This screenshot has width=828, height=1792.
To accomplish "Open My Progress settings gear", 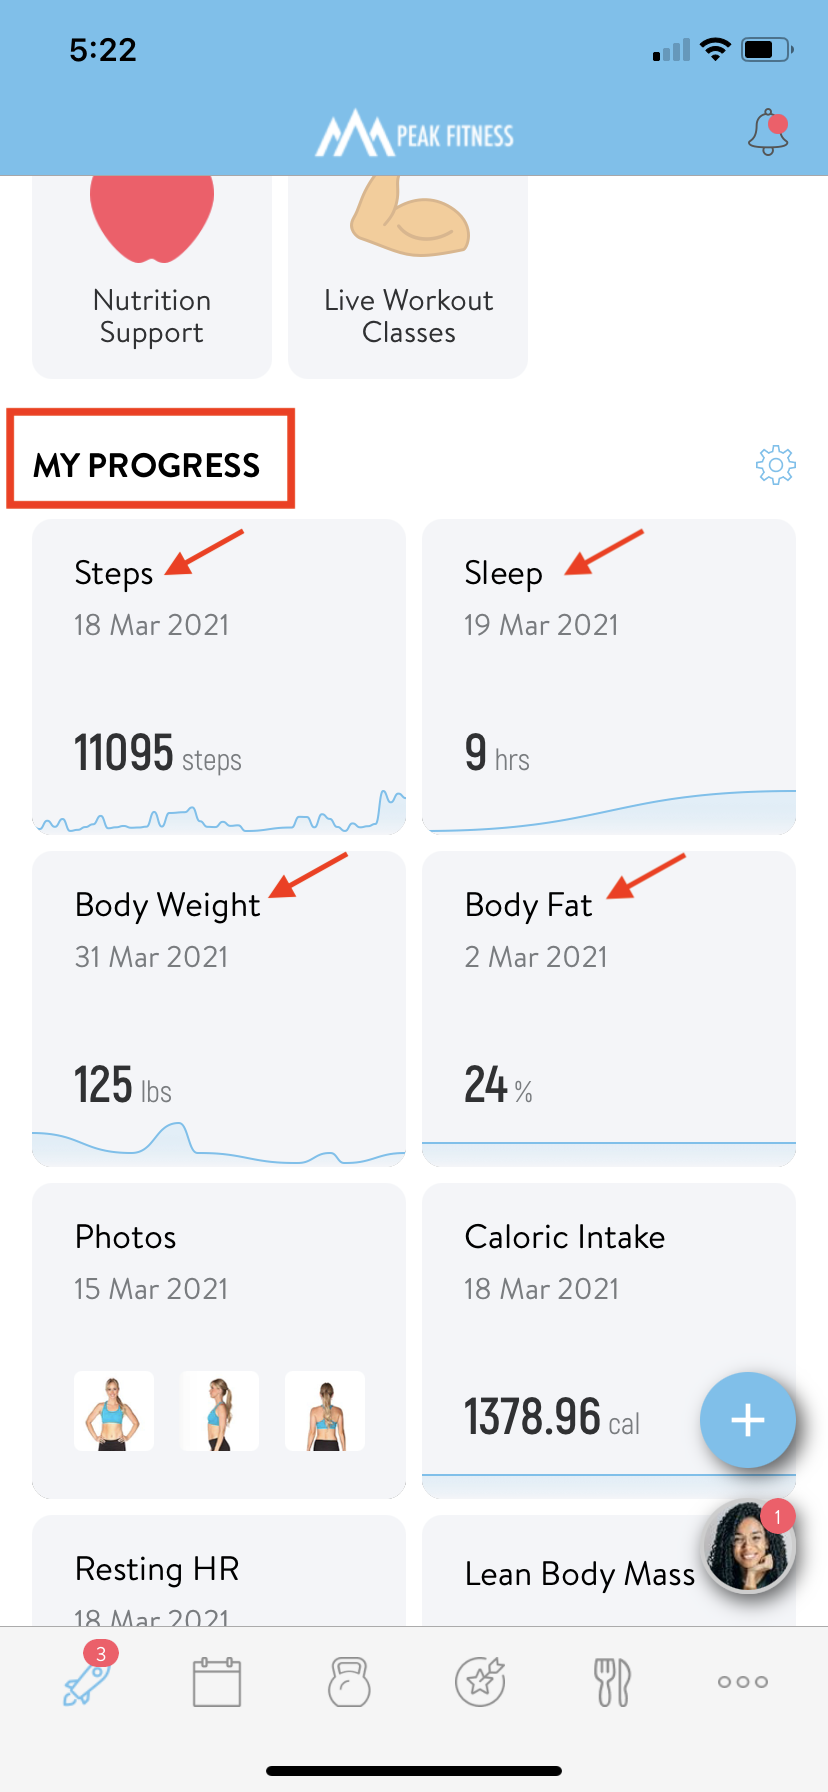I will (x=775, y=465).
